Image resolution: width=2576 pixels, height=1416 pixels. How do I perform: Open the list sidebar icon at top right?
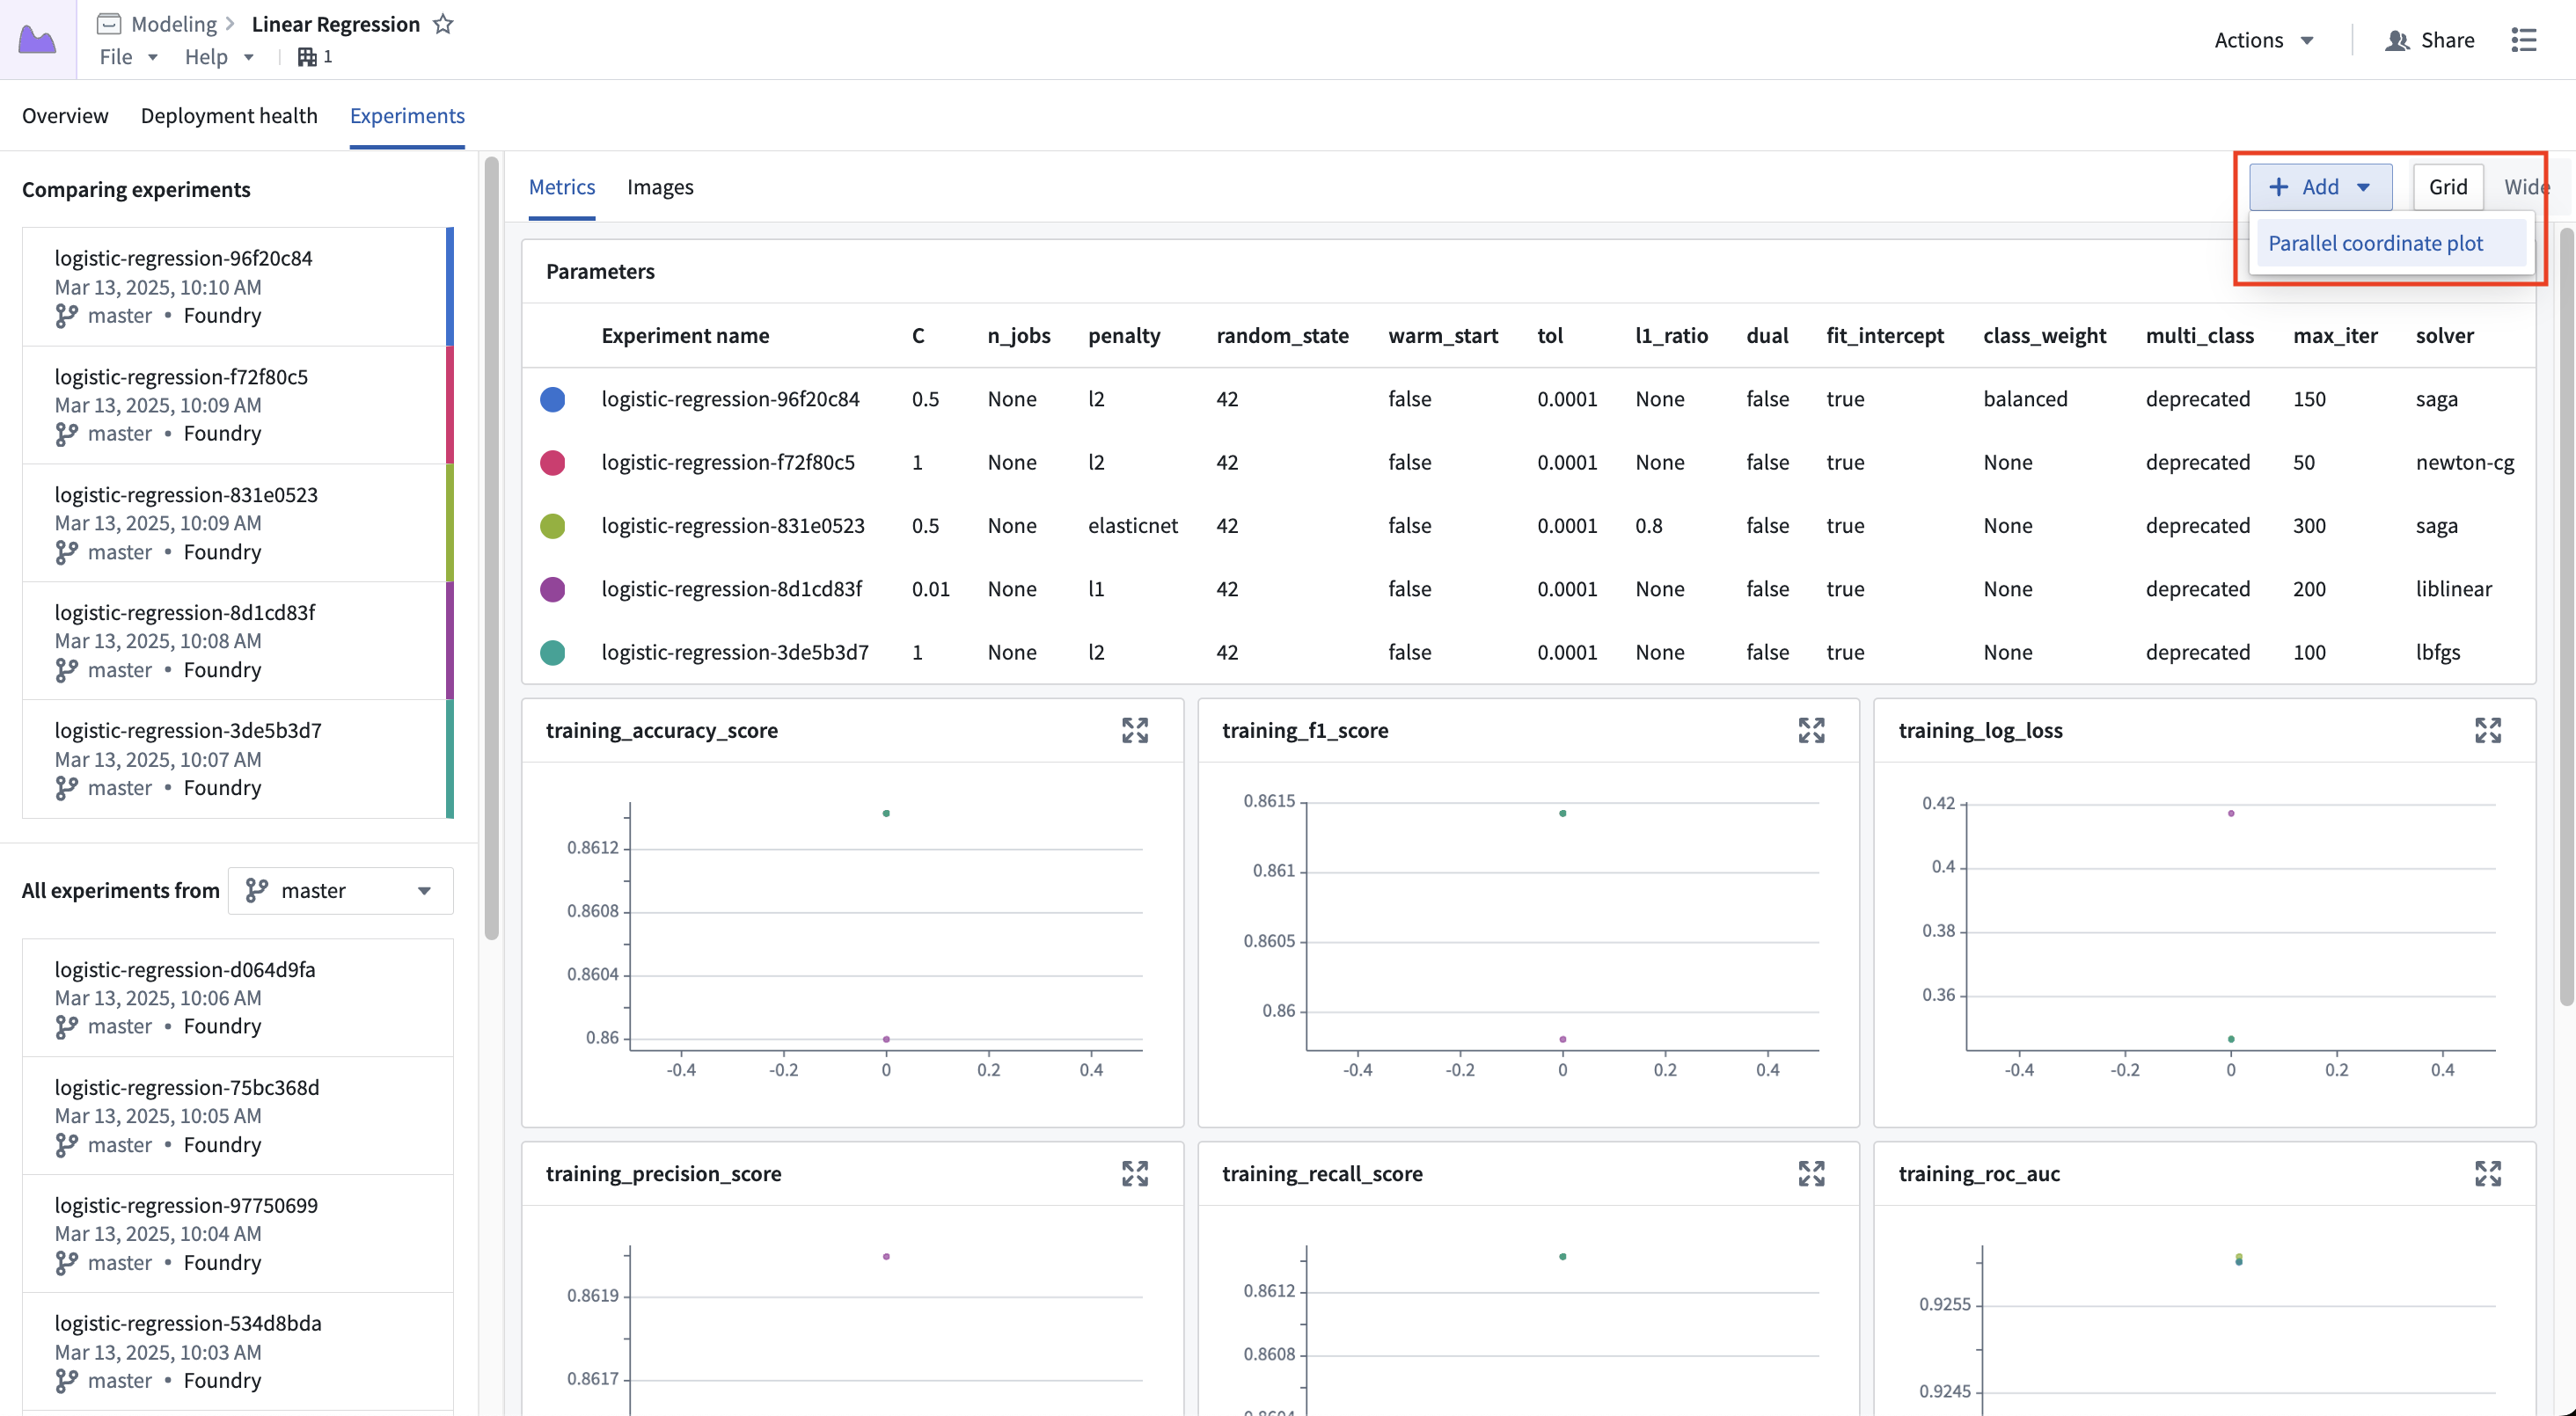[2523, 40]
